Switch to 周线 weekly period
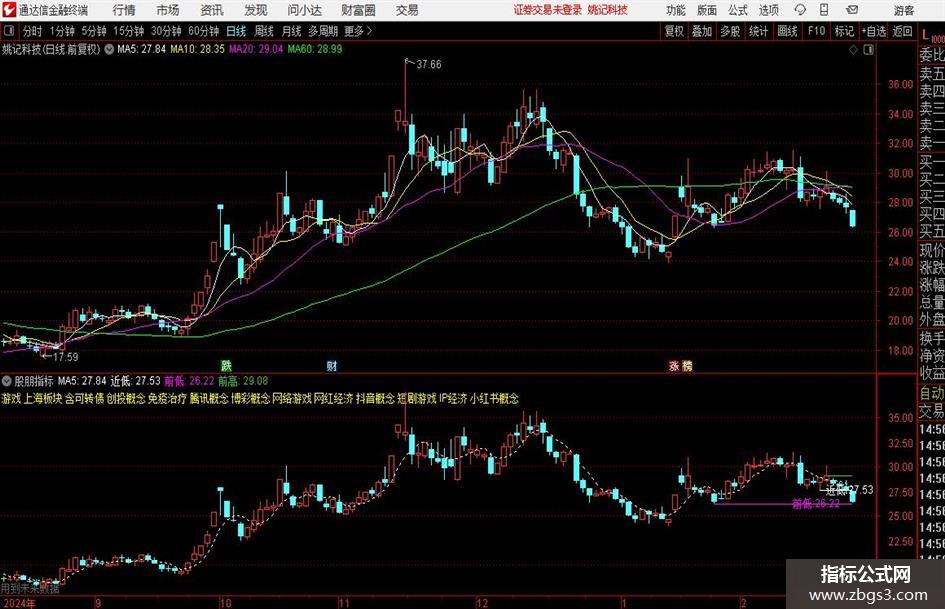The height and width of the screenshot is (609, 945). [264, 31]
